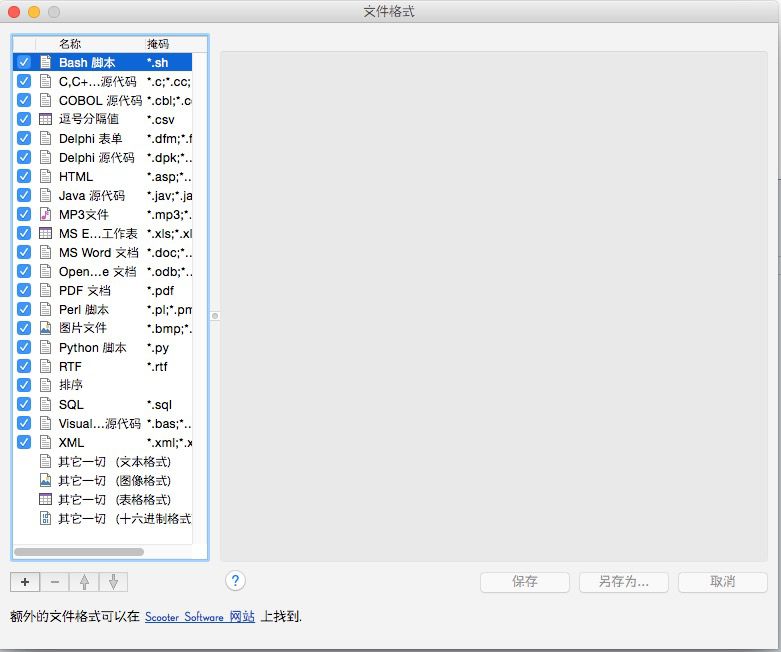Click the remove format minus button
This screenshot has height=652, width=781.
[x=54, y=581]
